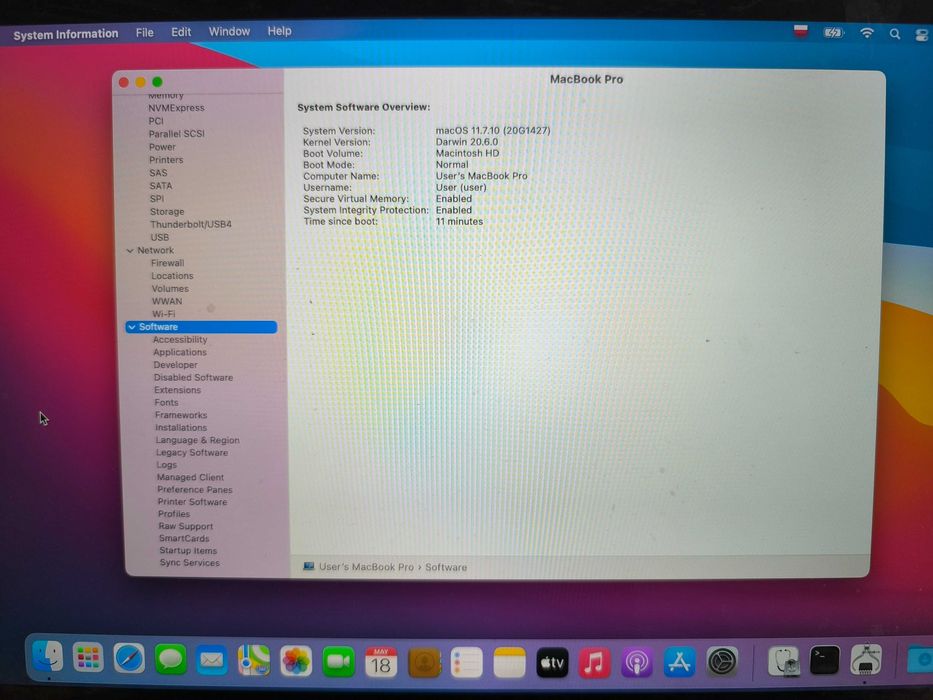Open Terminal from the Dock

click(825, 660)
